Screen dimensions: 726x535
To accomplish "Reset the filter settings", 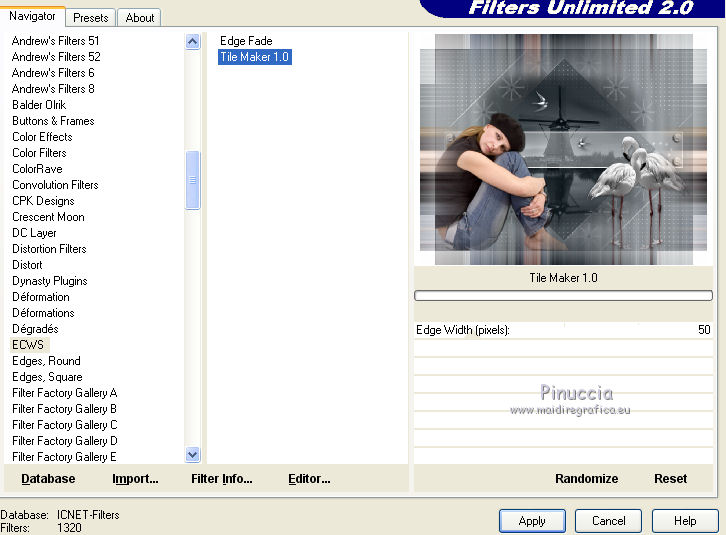I will [670, 478].
